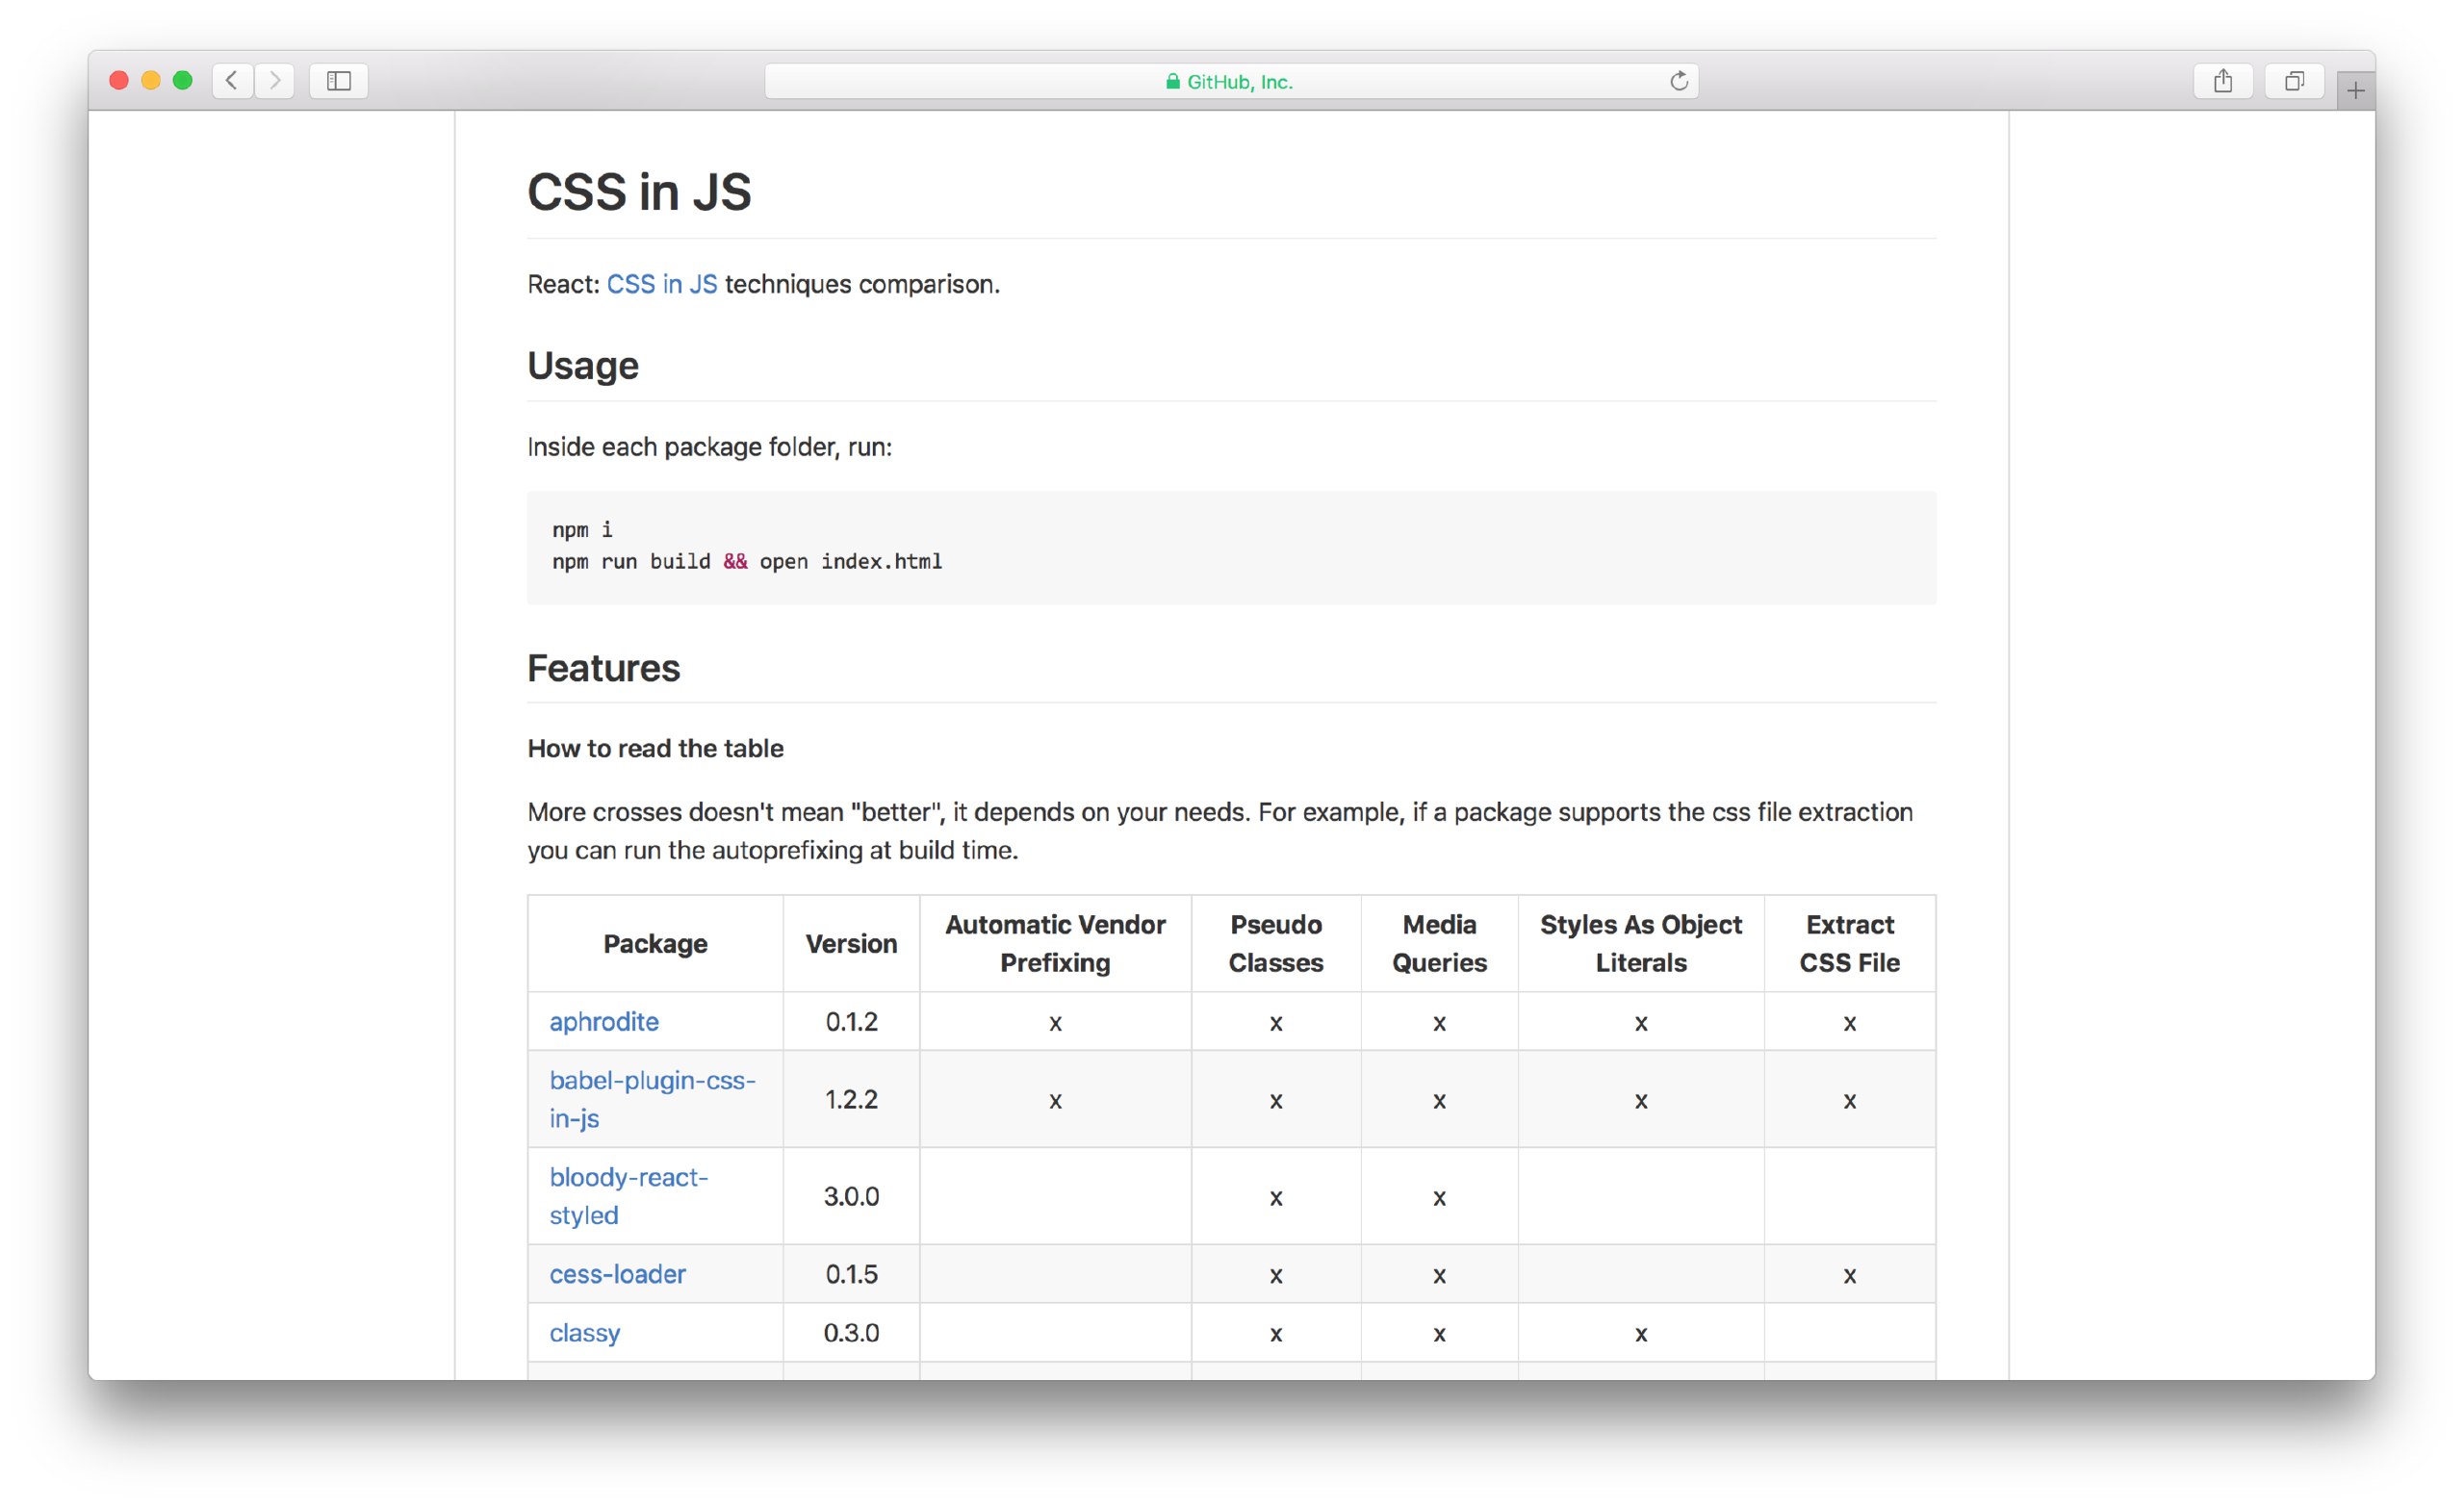
Task: Click cess-loader's Extract CSS File x
Action: point(1850,1276)
